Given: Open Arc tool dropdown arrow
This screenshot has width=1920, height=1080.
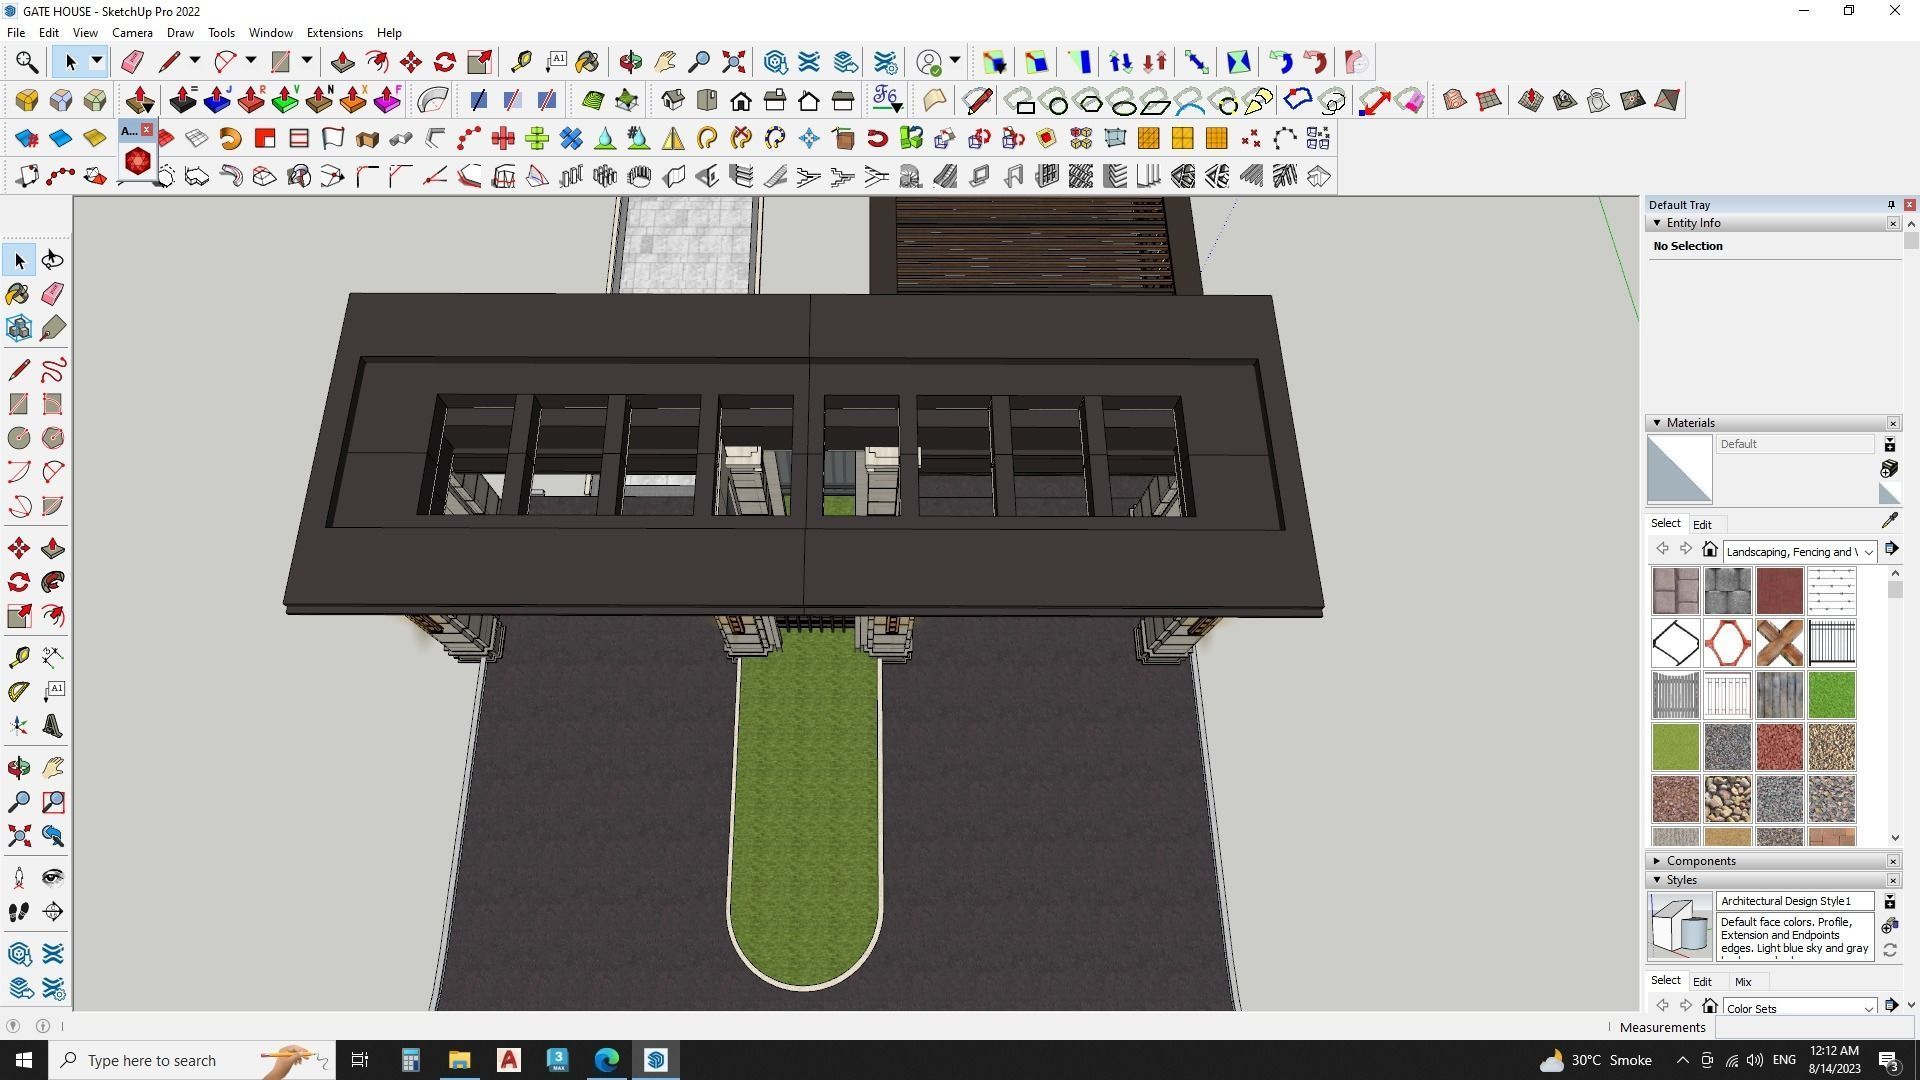Looking at the screenshot, I should [251, 62].
